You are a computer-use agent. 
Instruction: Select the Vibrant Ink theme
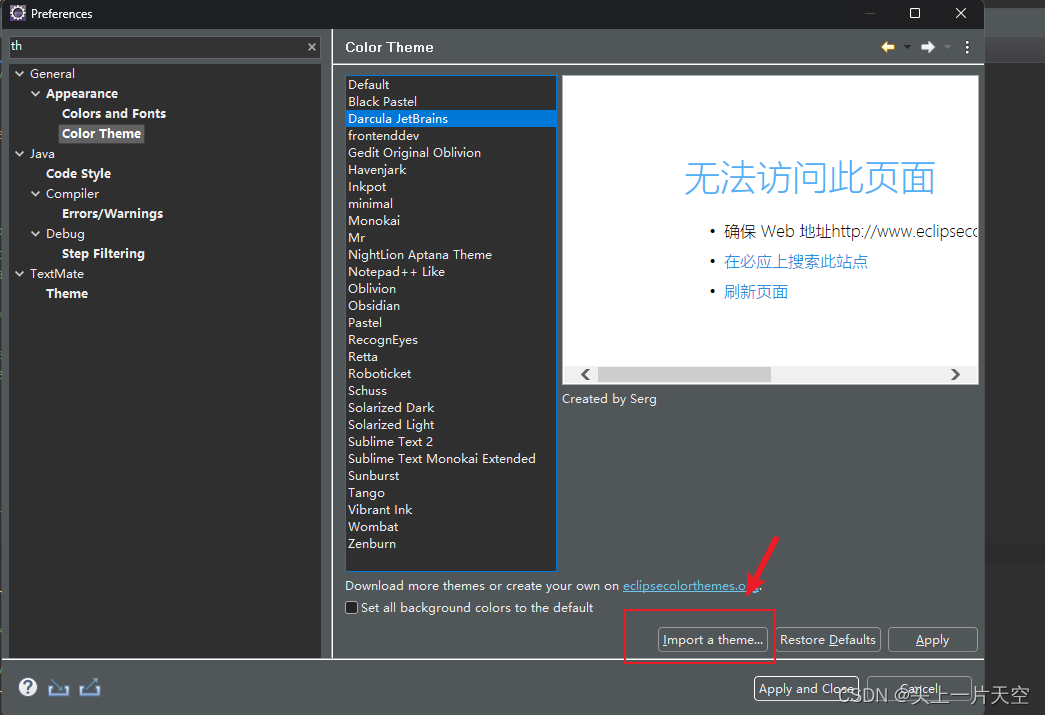451,510
